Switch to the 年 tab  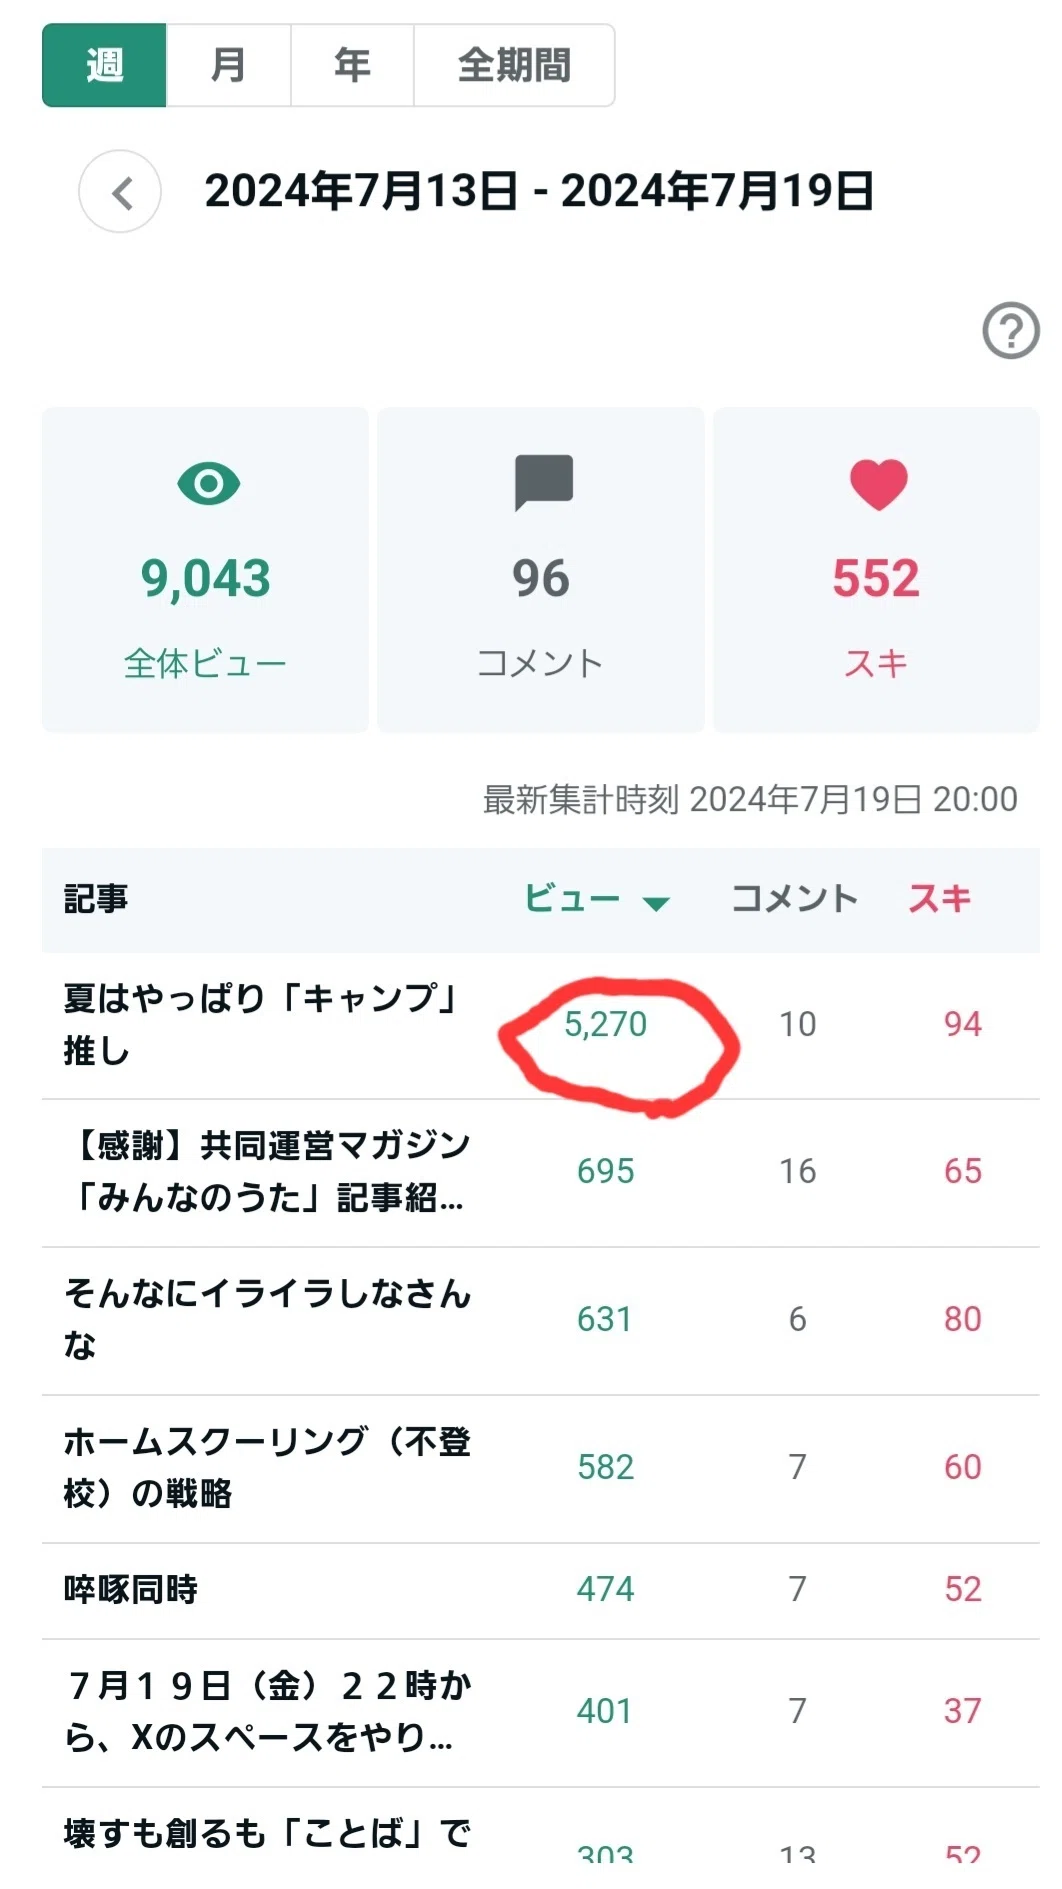click(352, 65)
